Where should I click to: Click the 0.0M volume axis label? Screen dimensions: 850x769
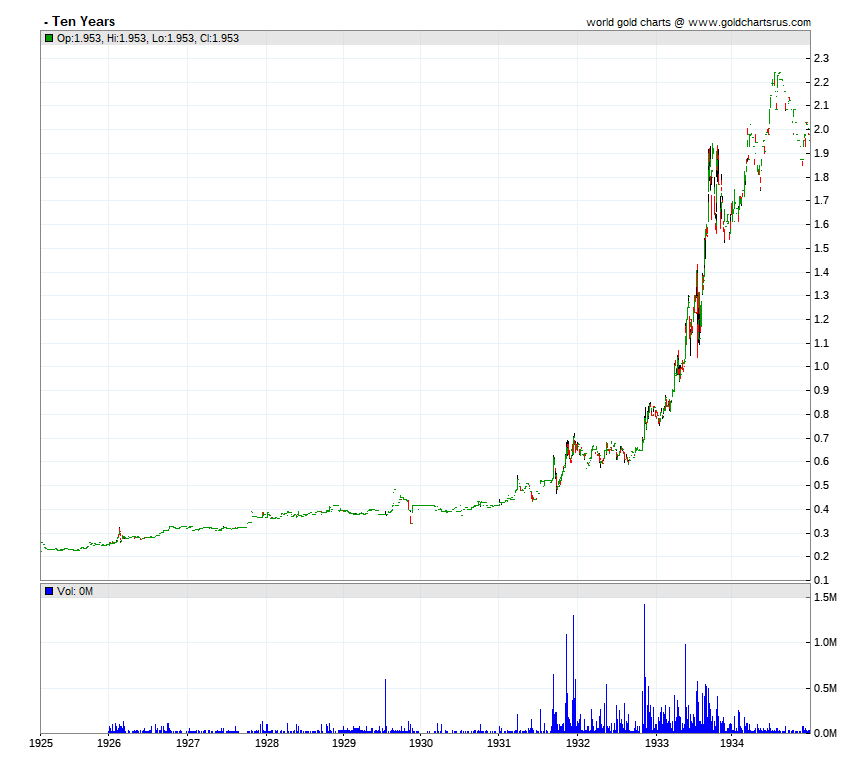tap(825, 733)
